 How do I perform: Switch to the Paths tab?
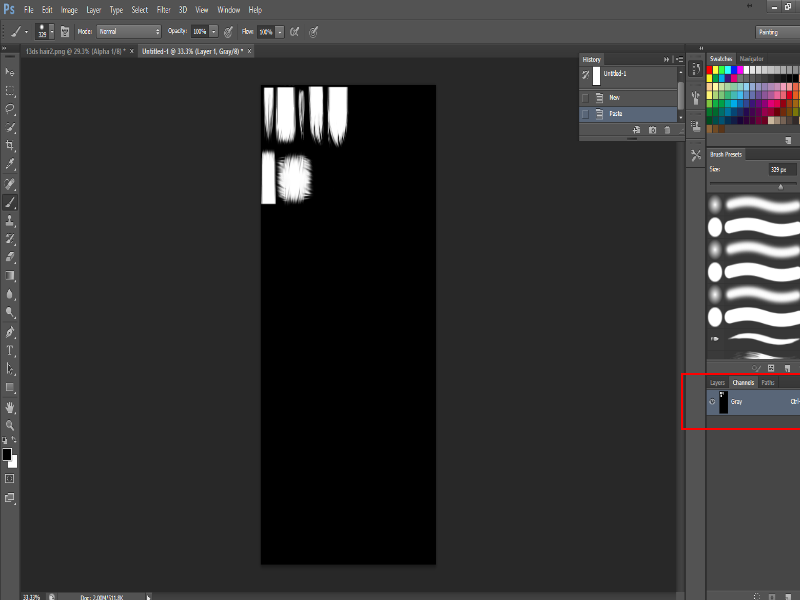(x=768, y=382)
